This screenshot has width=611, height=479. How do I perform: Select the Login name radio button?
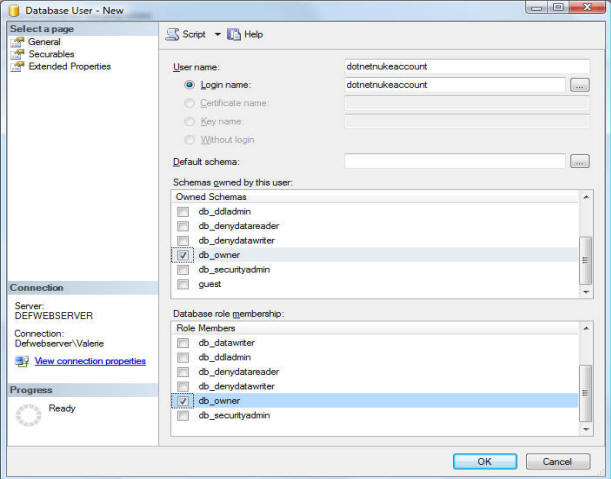click(189, 86)
